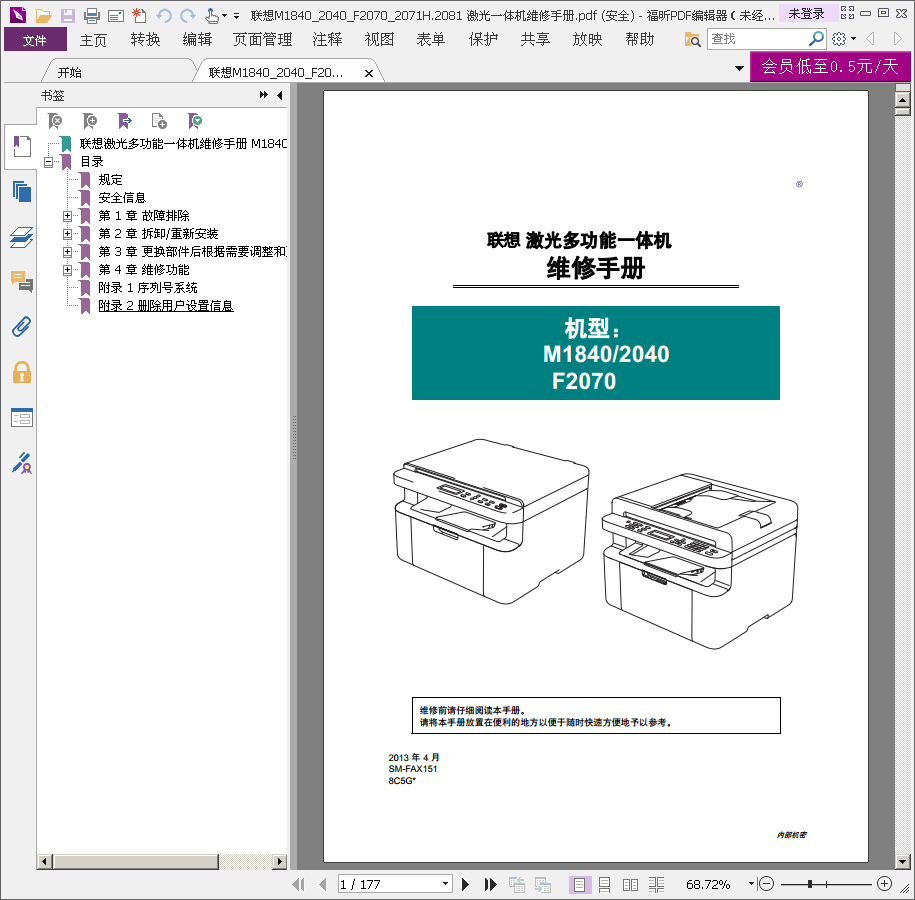Screen dimensions: 915x900
Task: Collapse the 目录 bookmark tree node
Action: [48, 162]
